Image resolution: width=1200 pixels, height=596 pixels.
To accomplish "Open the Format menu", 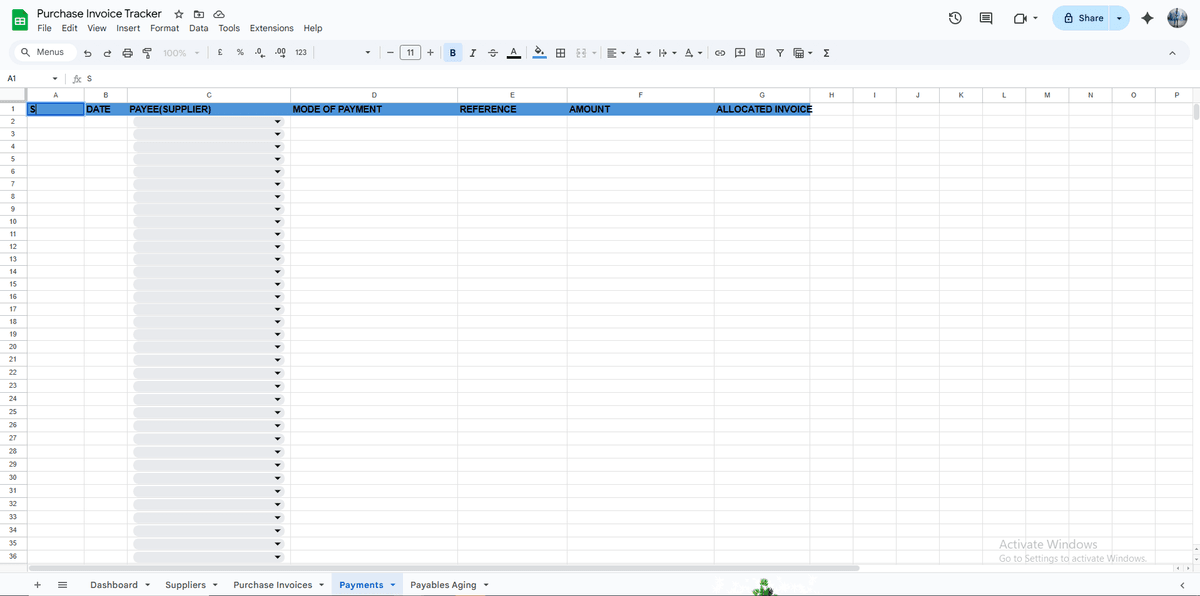I will (x=165, y=28).
